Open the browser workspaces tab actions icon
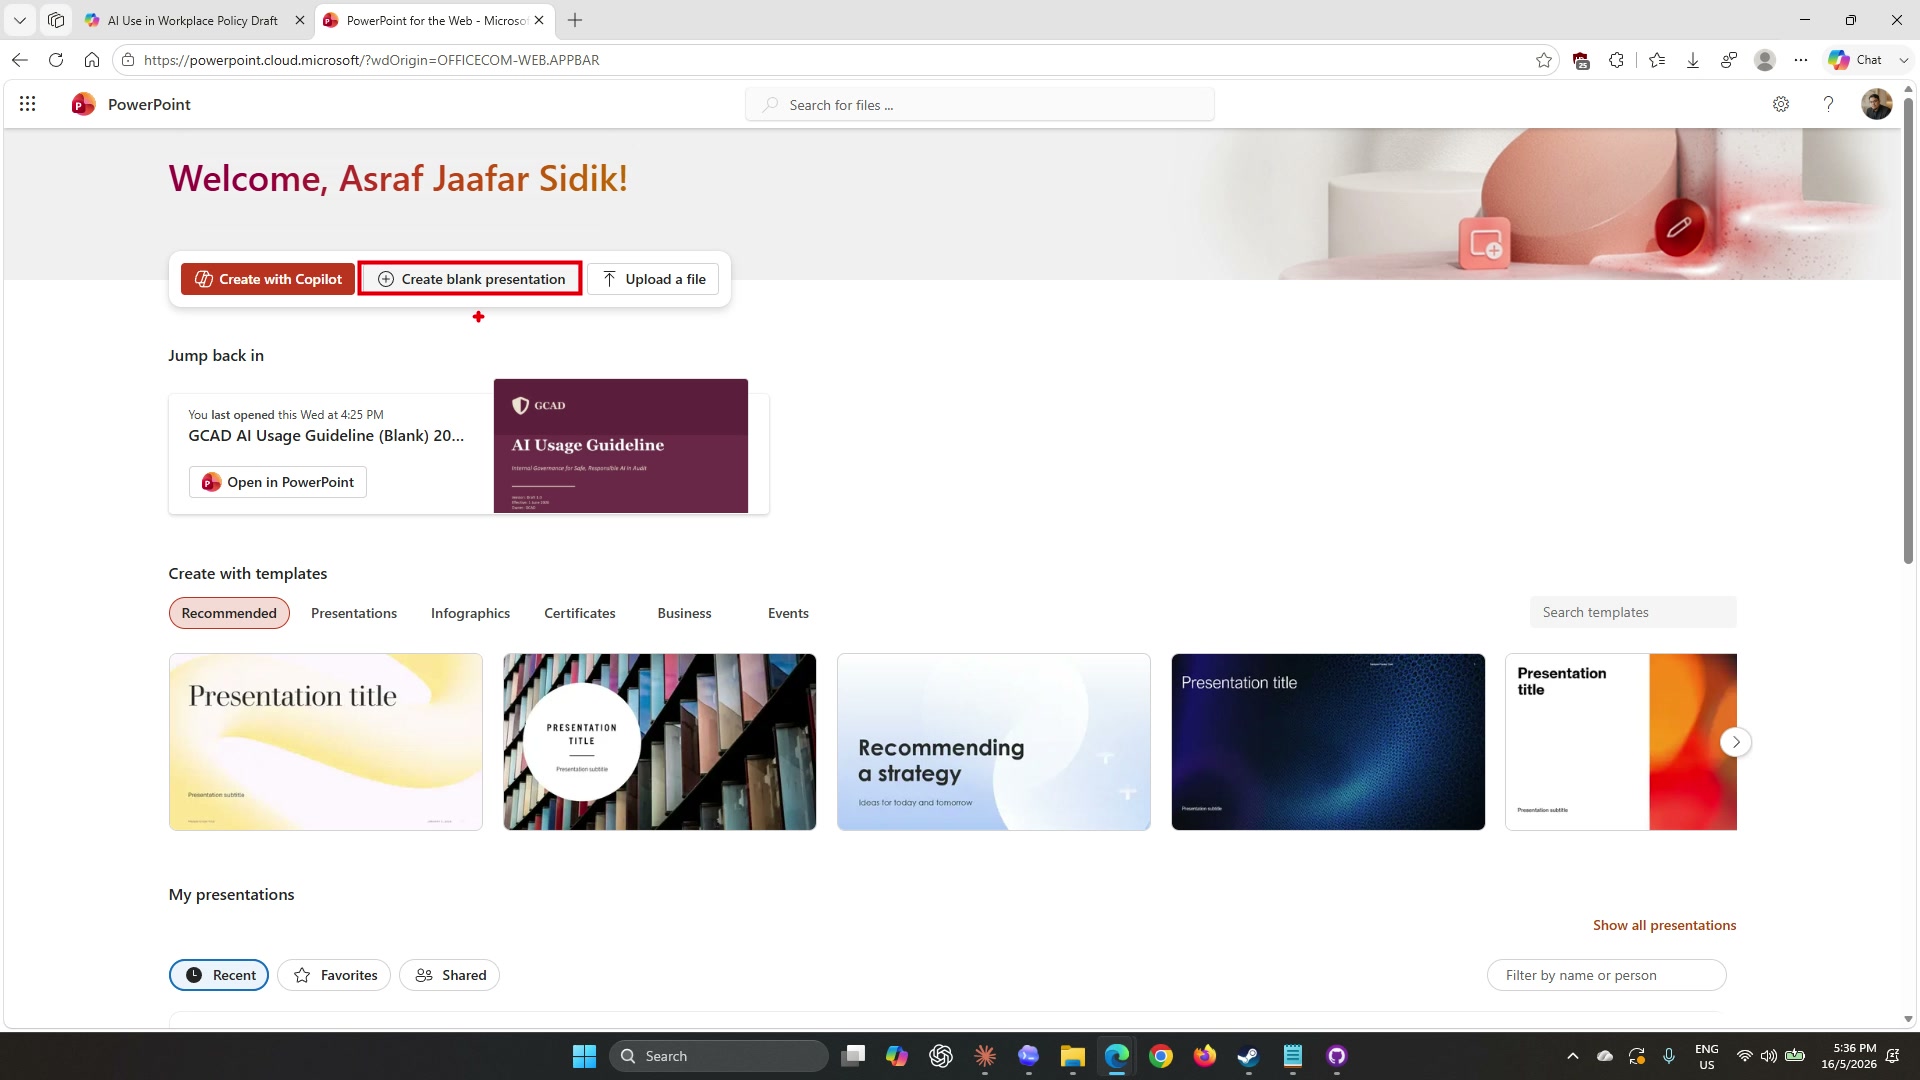Image resolution: width=1920 pixels, height=1080 pixels. point(56,20)
